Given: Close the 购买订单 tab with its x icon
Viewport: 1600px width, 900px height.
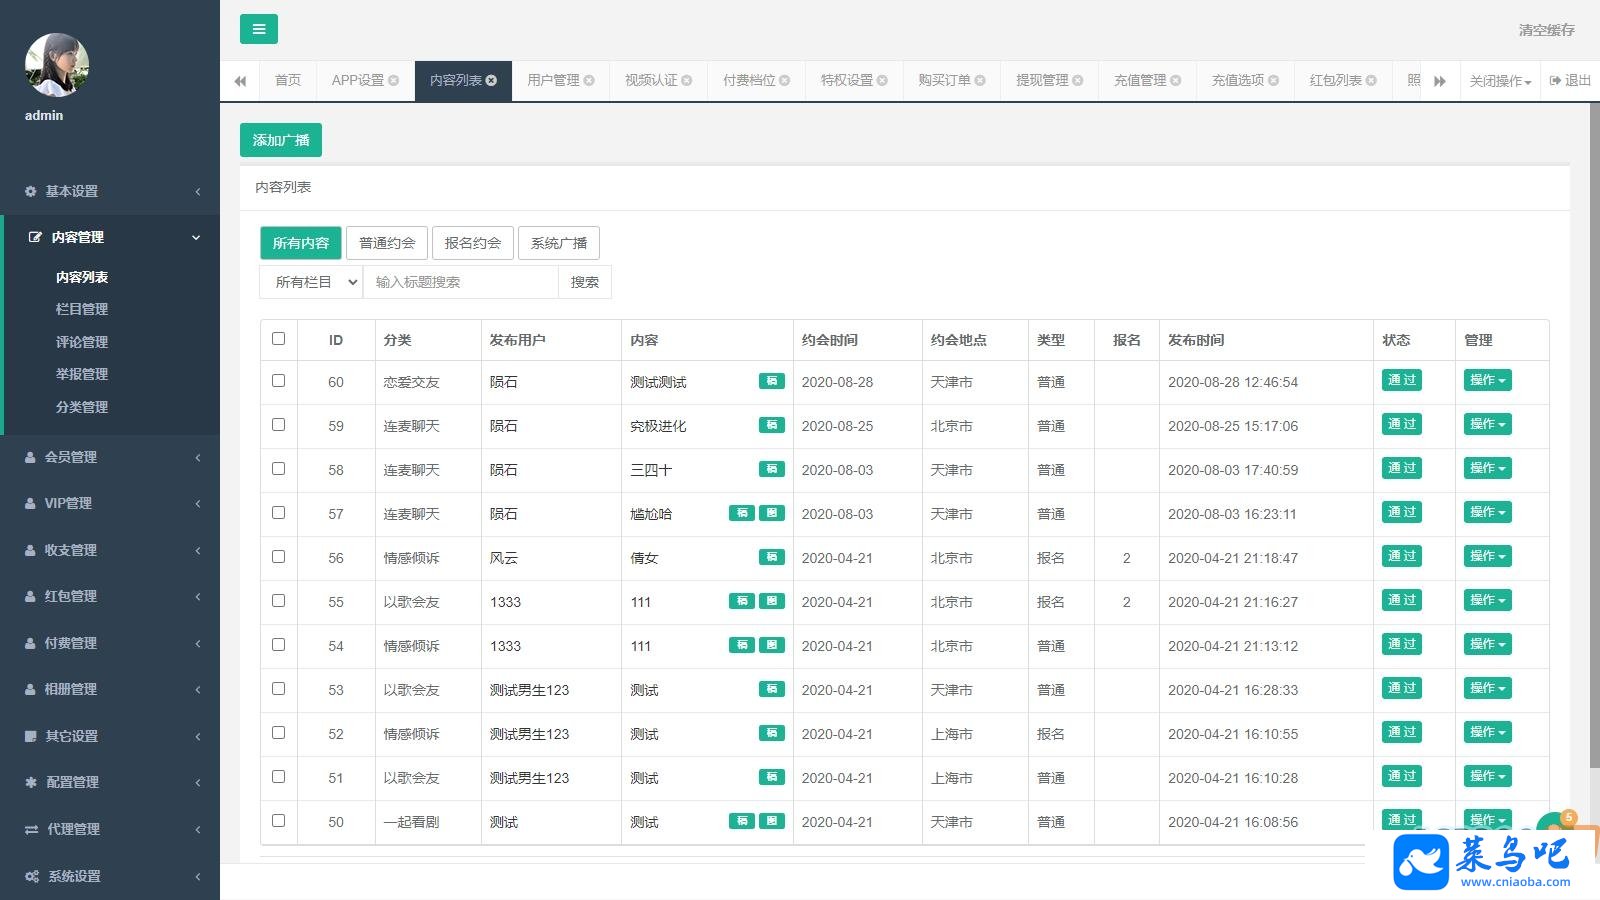Looking at the screenshot, I should (980, 80).
